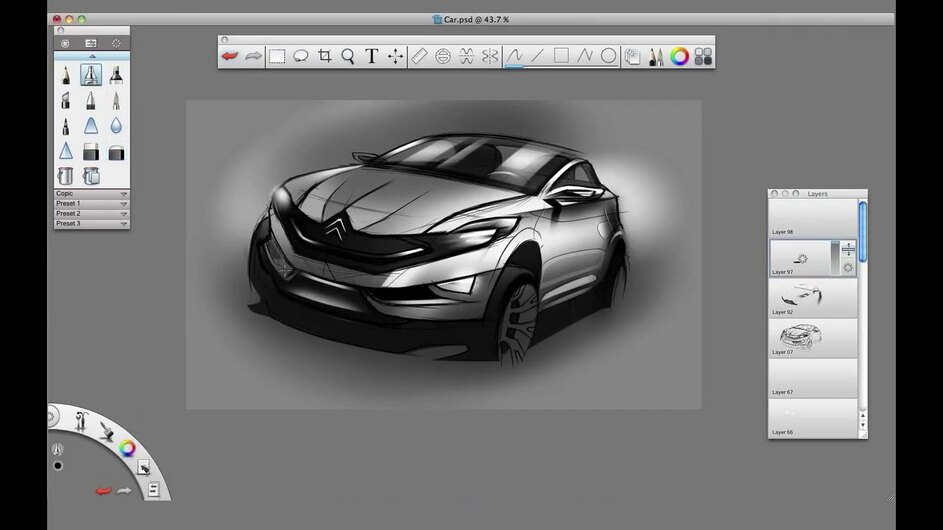The height and width of the screenshot is (530, 943).
Task: Activate the Zoom magnifier tool
Action: 348,56
